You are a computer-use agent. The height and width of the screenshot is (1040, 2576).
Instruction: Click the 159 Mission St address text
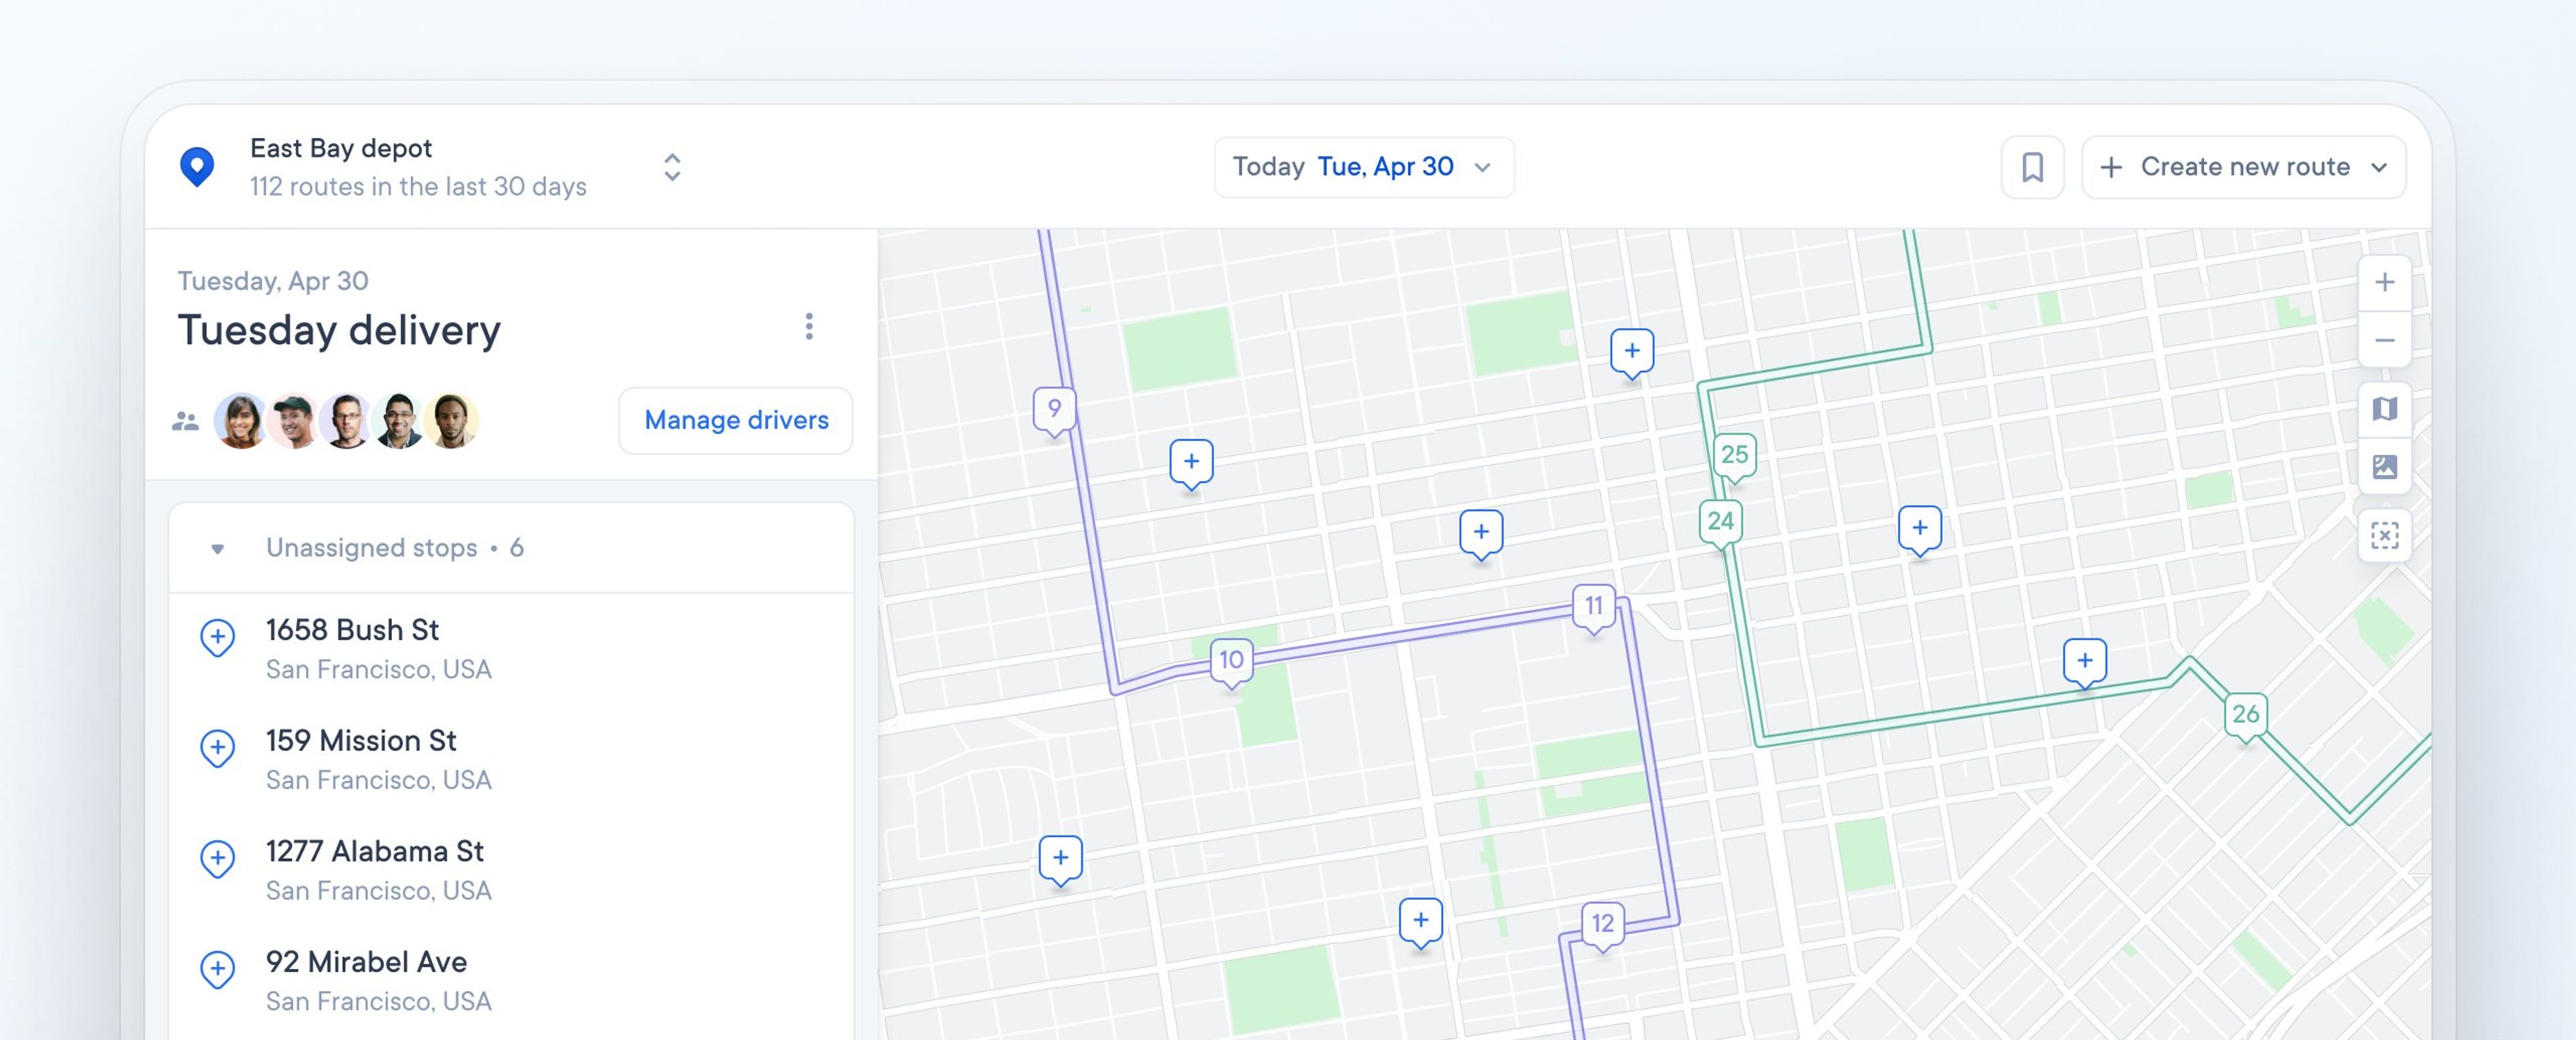(x=361, y=741)
